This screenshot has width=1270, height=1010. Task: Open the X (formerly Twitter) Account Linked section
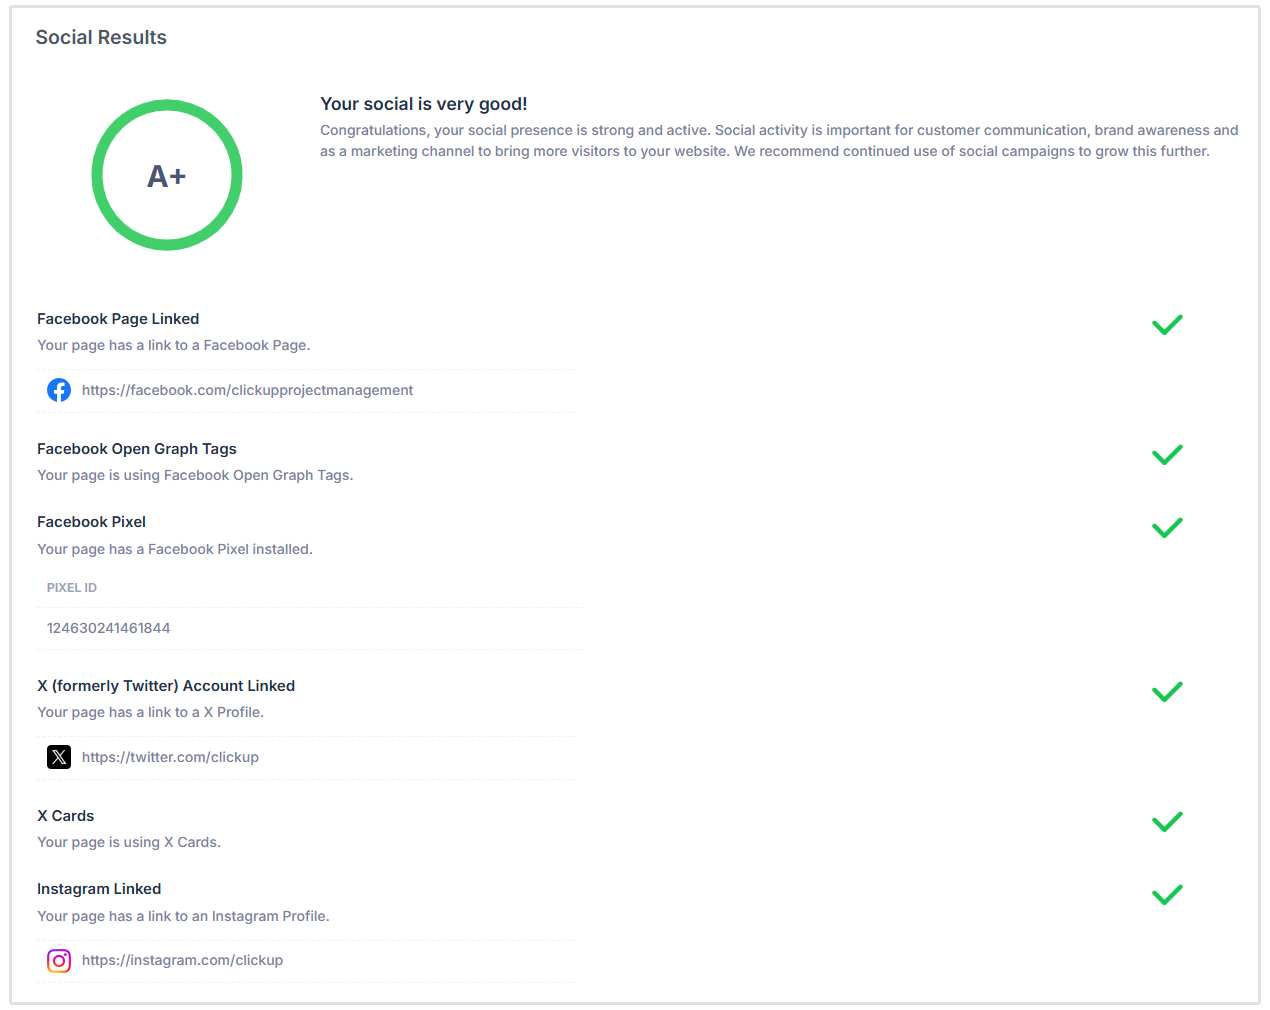pos(166,685)
